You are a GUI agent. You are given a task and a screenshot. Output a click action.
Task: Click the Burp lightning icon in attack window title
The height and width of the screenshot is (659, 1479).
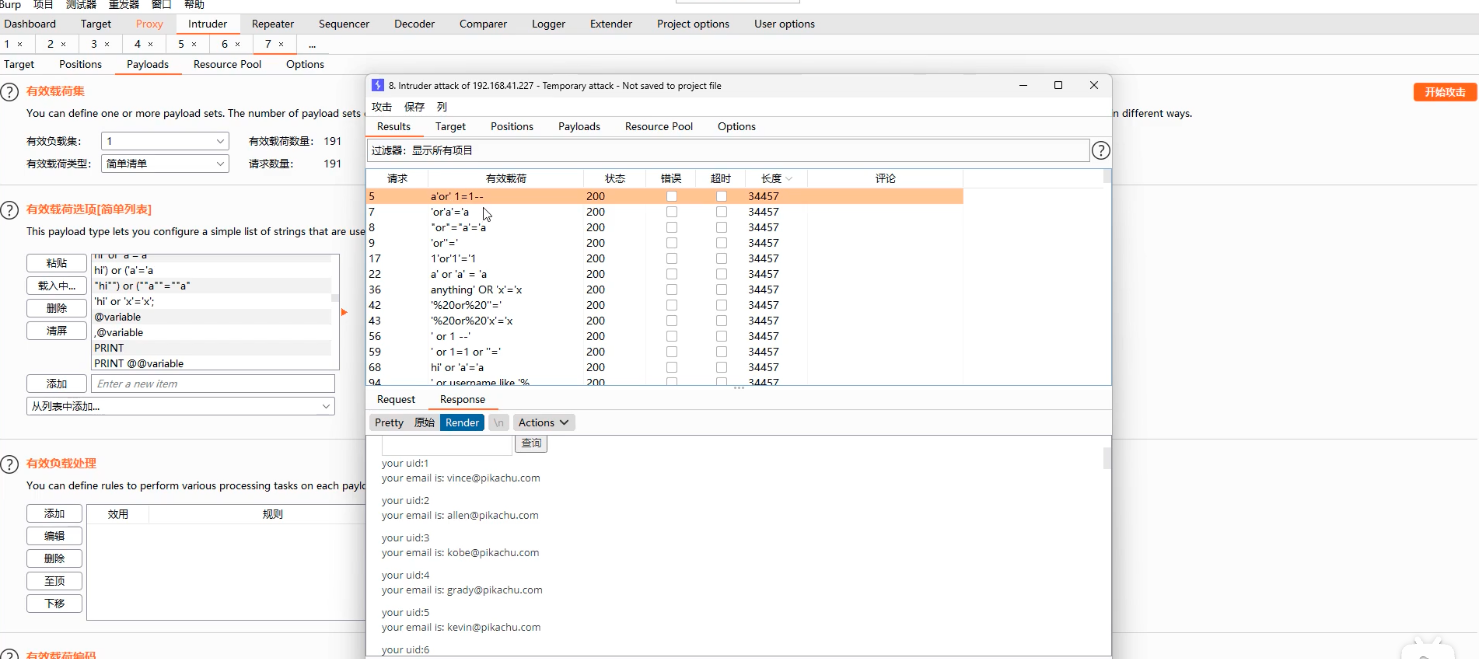click(x=378, y=86)
